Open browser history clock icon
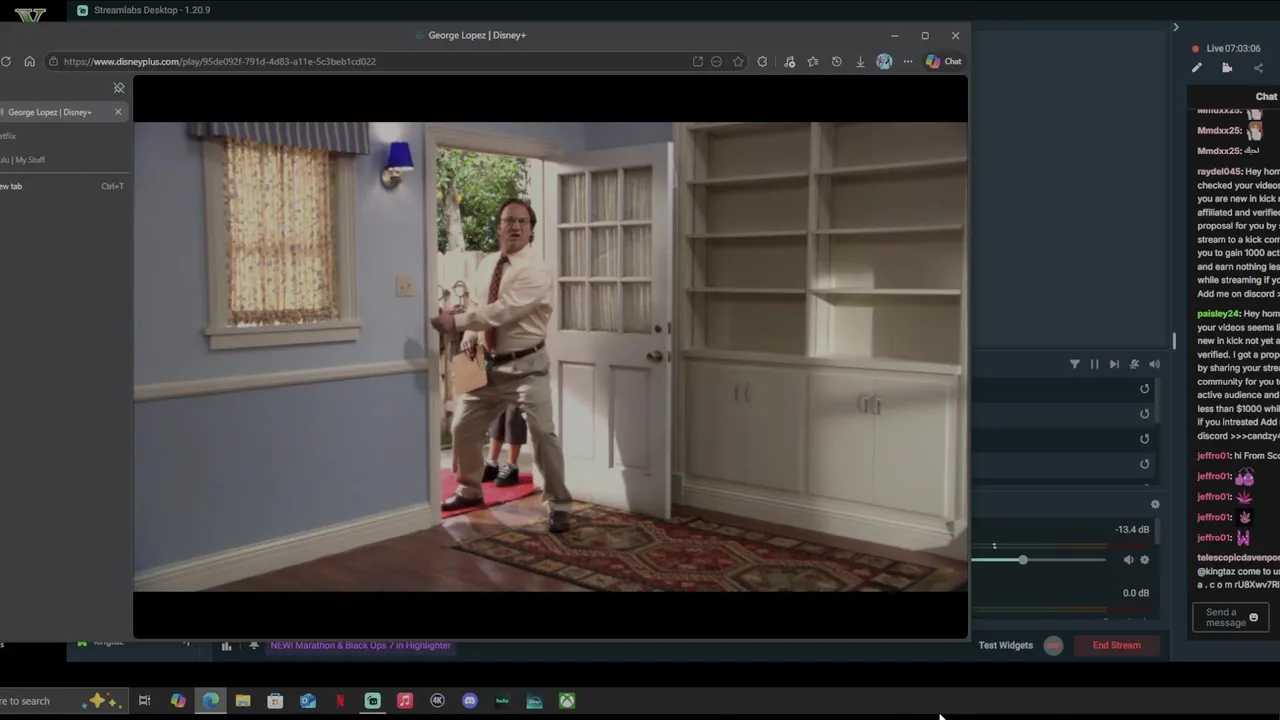Image resolution: width=1280 pixels, height=720 pixels. pyautogui.click(x=836, y=61)
